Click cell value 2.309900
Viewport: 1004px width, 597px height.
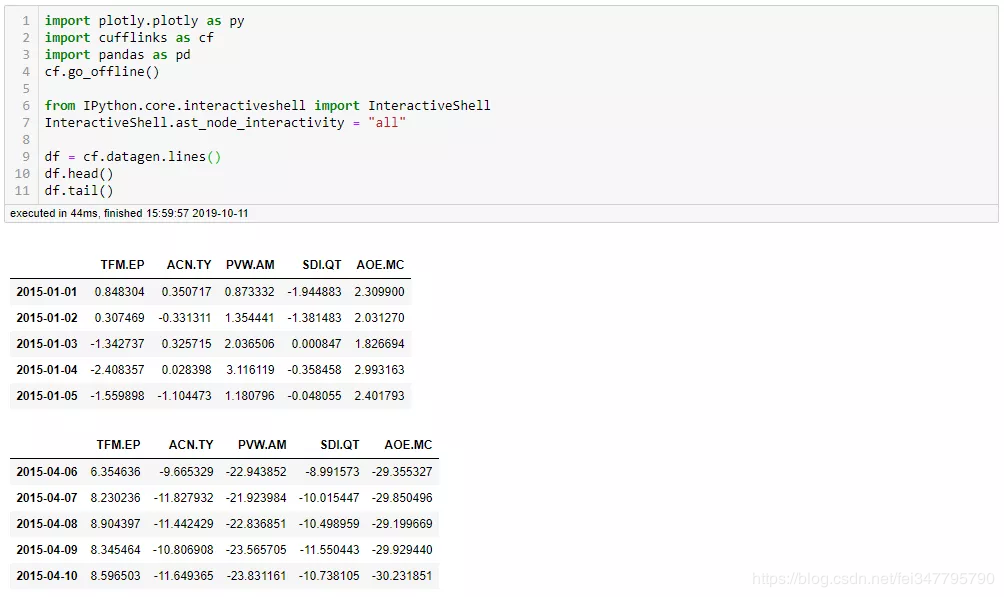380,291
